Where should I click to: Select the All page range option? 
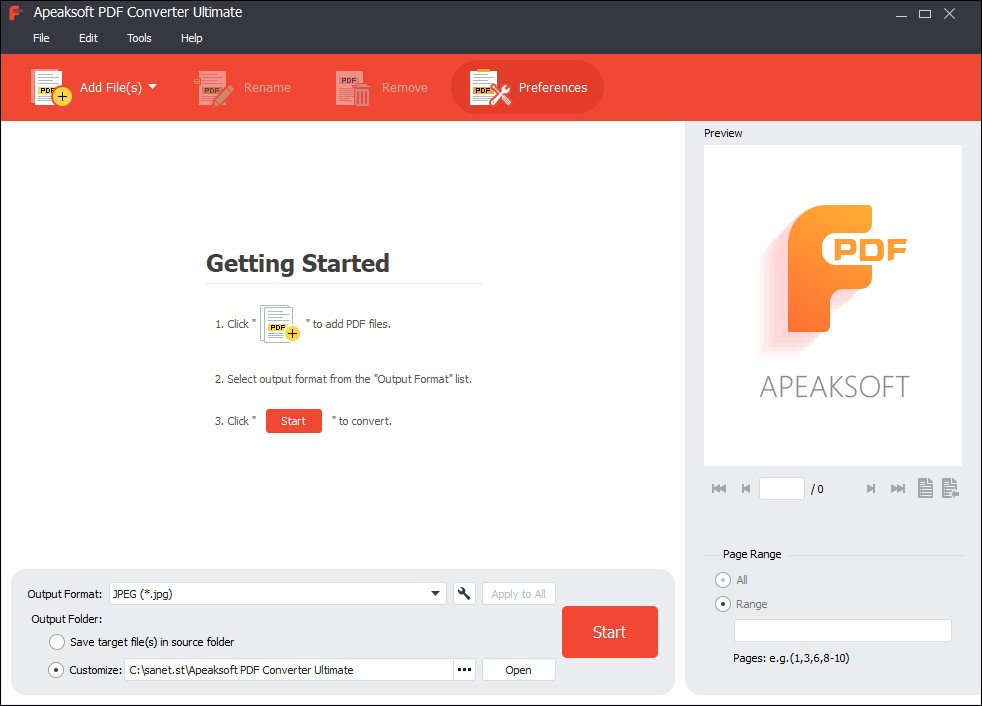(723, 580)
